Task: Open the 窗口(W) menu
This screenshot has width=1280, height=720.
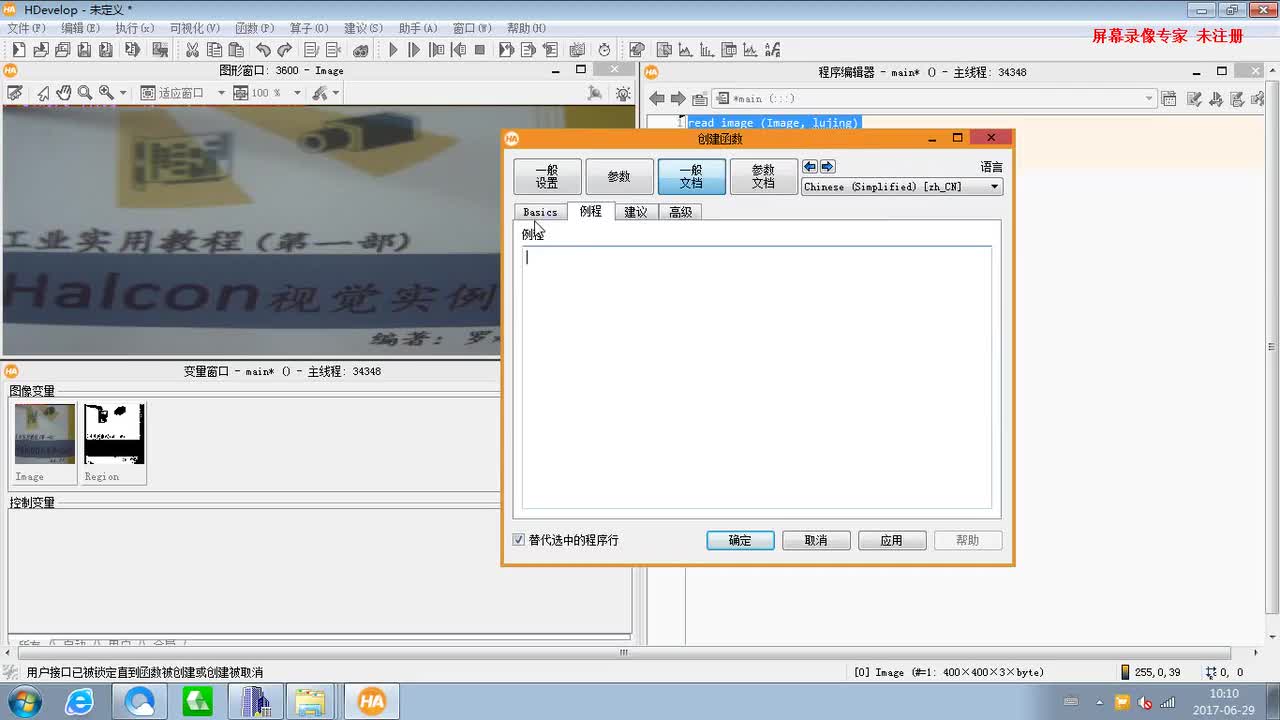Action: 471,28
